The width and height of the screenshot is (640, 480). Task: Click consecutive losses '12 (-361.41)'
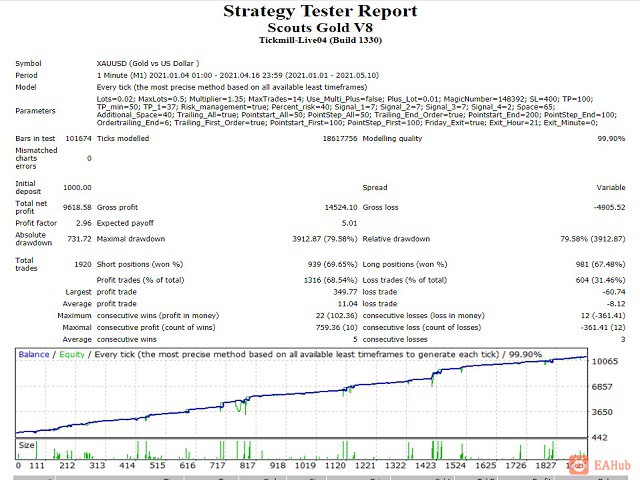(603, 316)
